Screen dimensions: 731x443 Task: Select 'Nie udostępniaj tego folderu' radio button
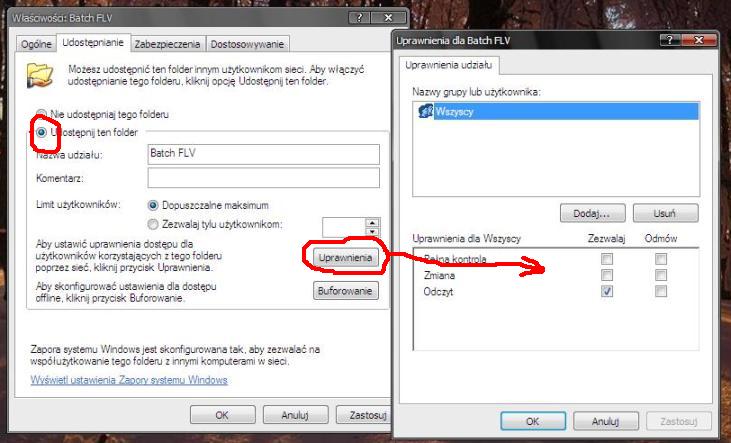pyautogui.click(x=41, y=114)
